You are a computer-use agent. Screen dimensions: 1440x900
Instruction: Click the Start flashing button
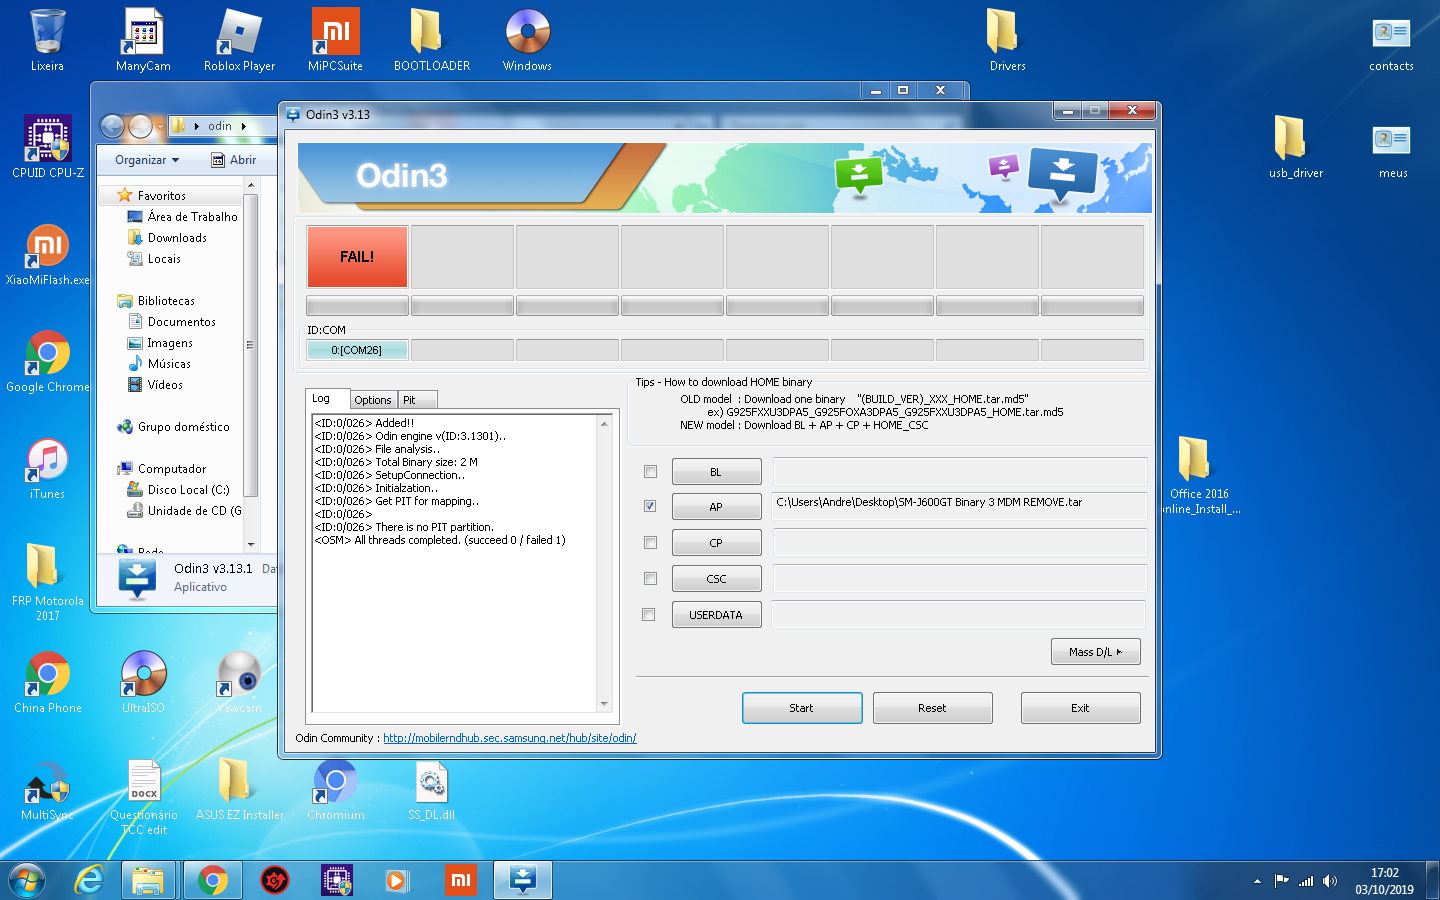coord(802,708)
